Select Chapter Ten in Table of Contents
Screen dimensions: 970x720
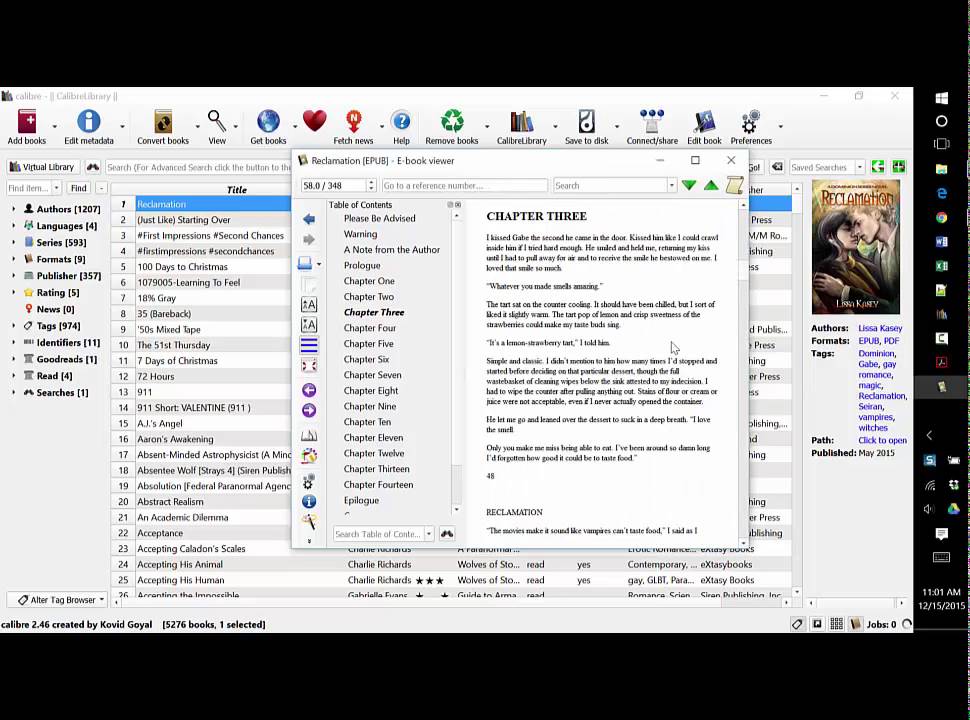coord(367,422)
